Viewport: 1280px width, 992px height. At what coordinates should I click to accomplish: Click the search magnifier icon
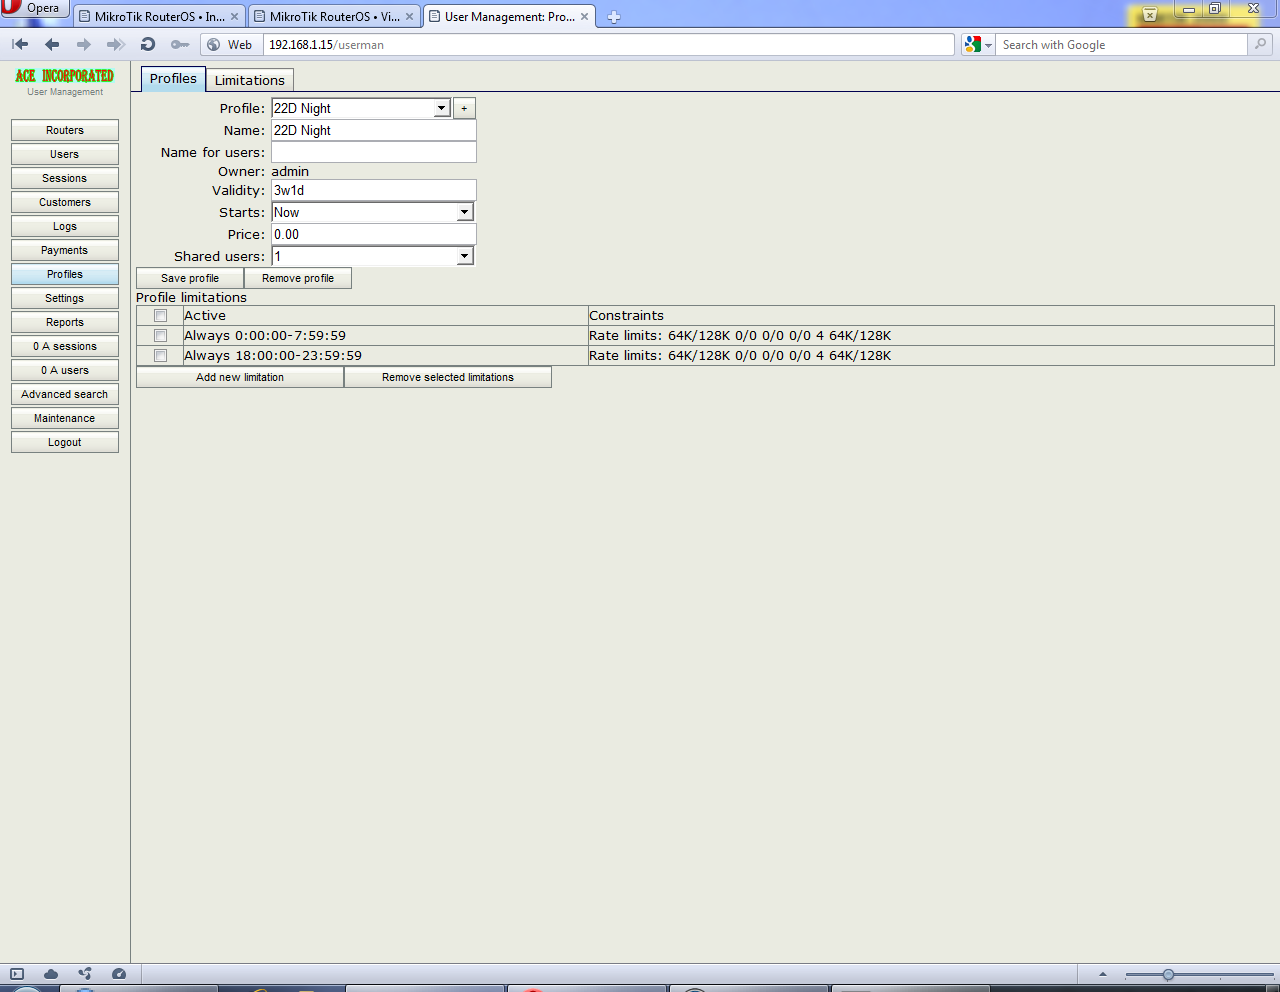click(1261, 45)
